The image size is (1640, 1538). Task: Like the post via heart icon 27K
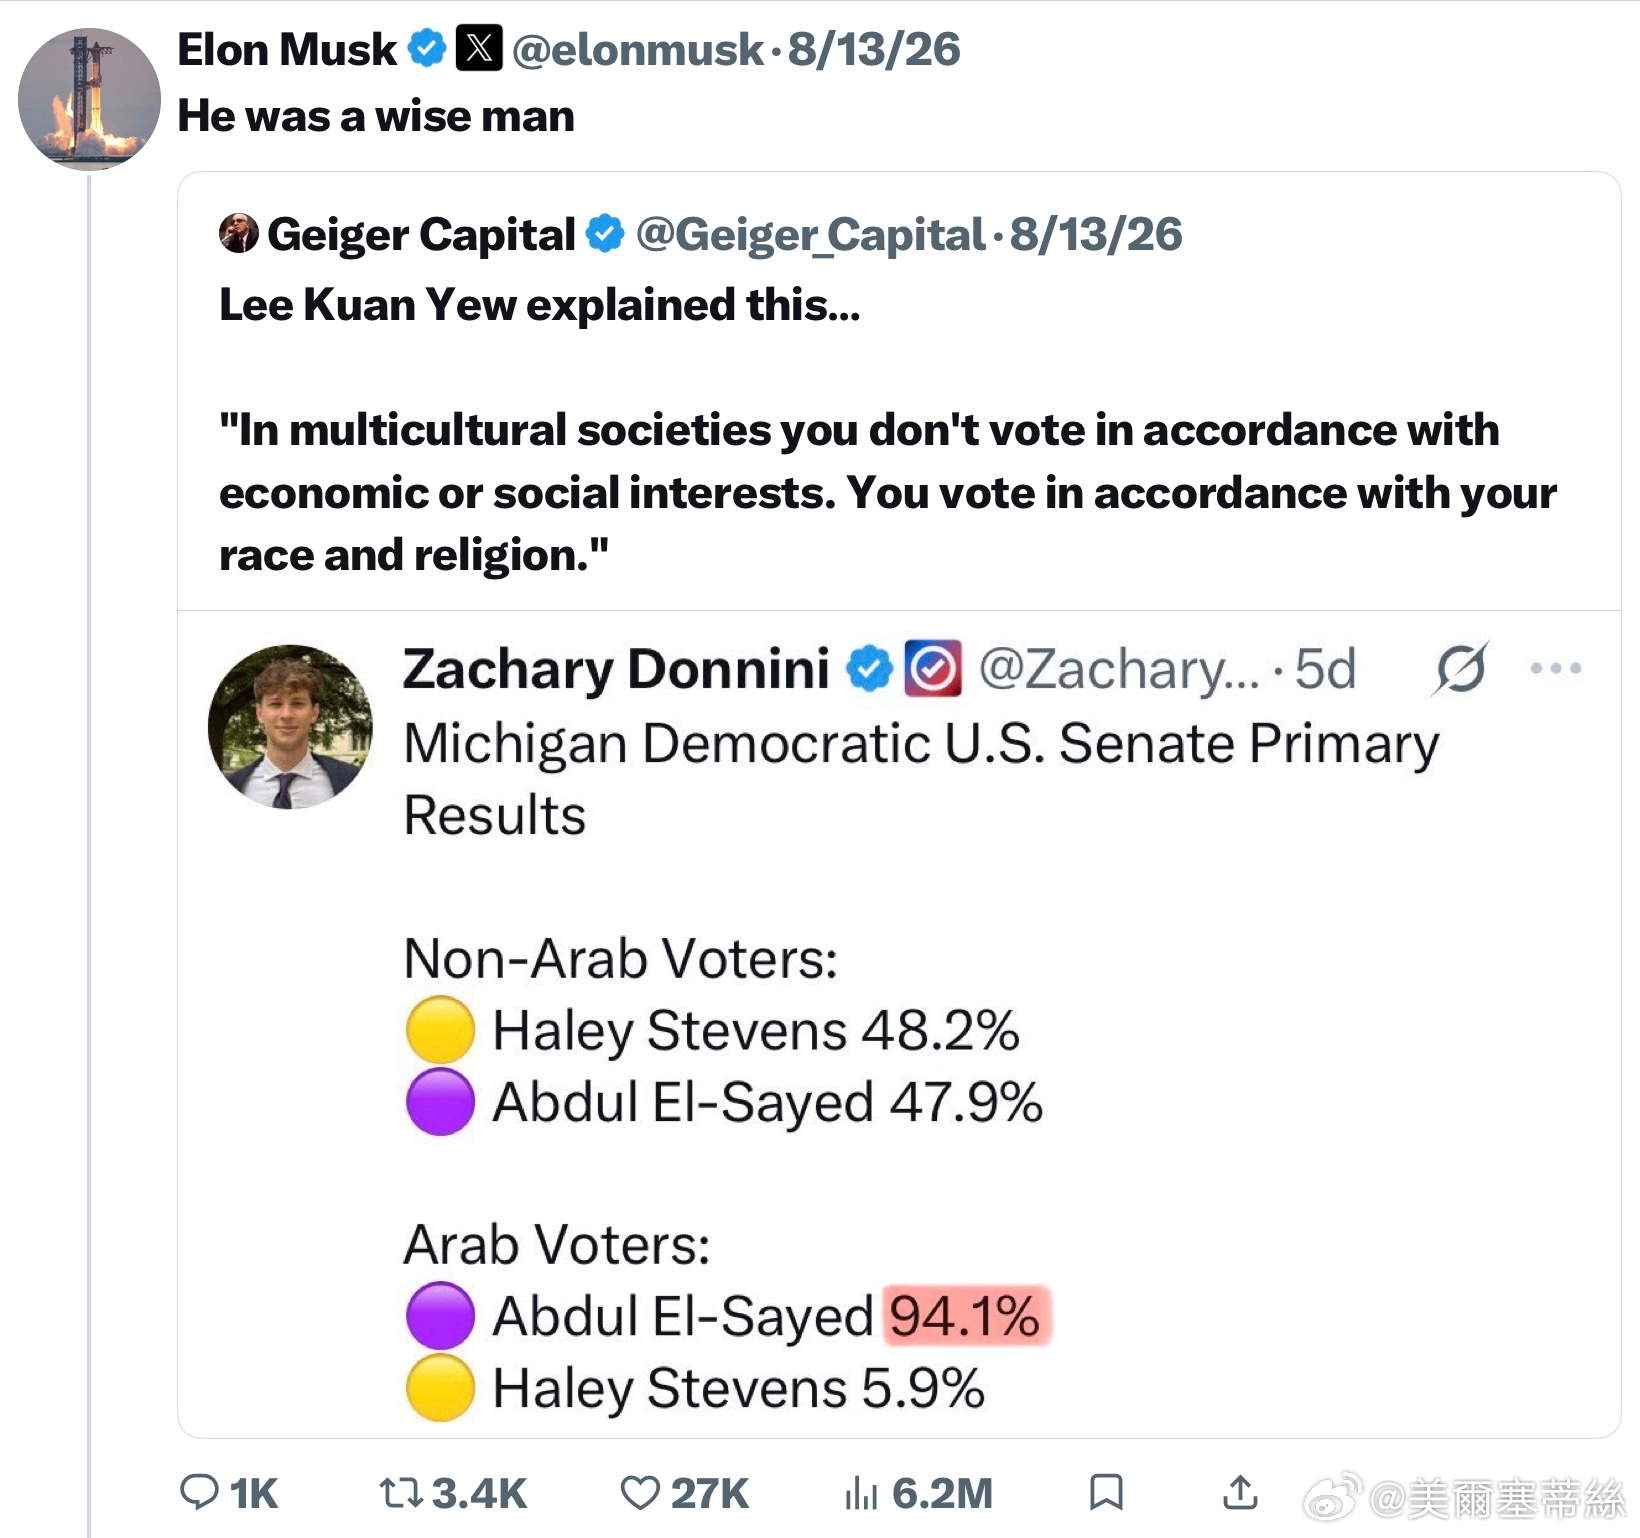click(x=640, y=1493)
